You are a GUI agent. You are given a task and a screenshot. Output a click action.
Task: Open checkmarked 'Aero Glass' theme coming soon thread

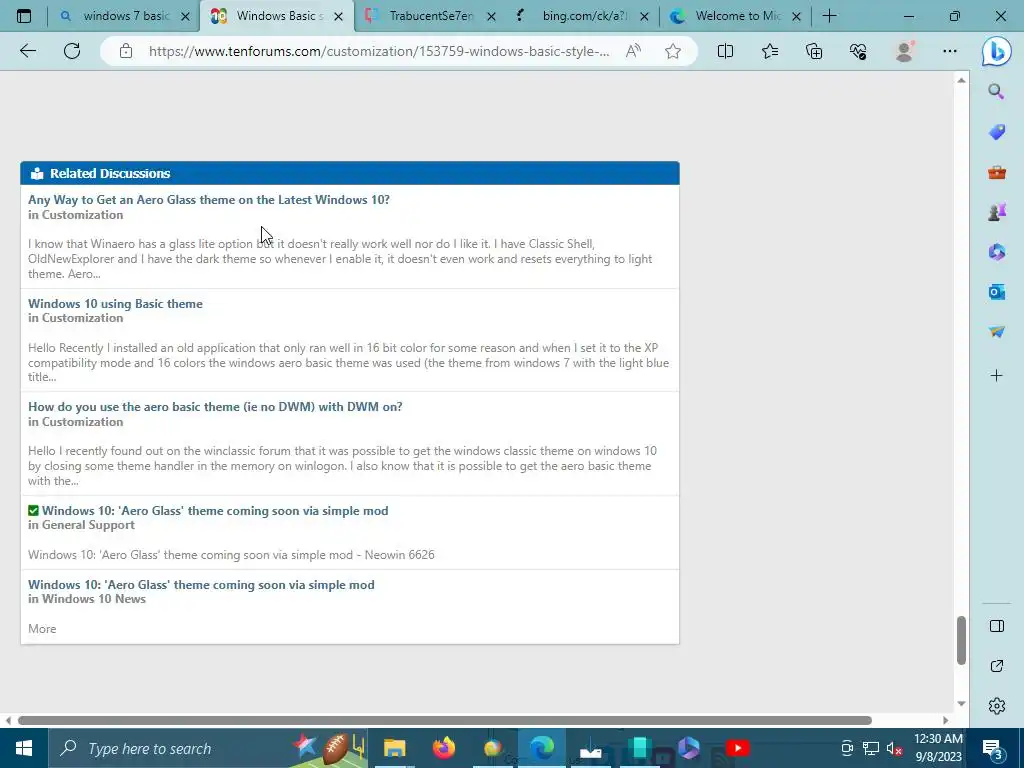pyautogui.click(x=215, y=511)
